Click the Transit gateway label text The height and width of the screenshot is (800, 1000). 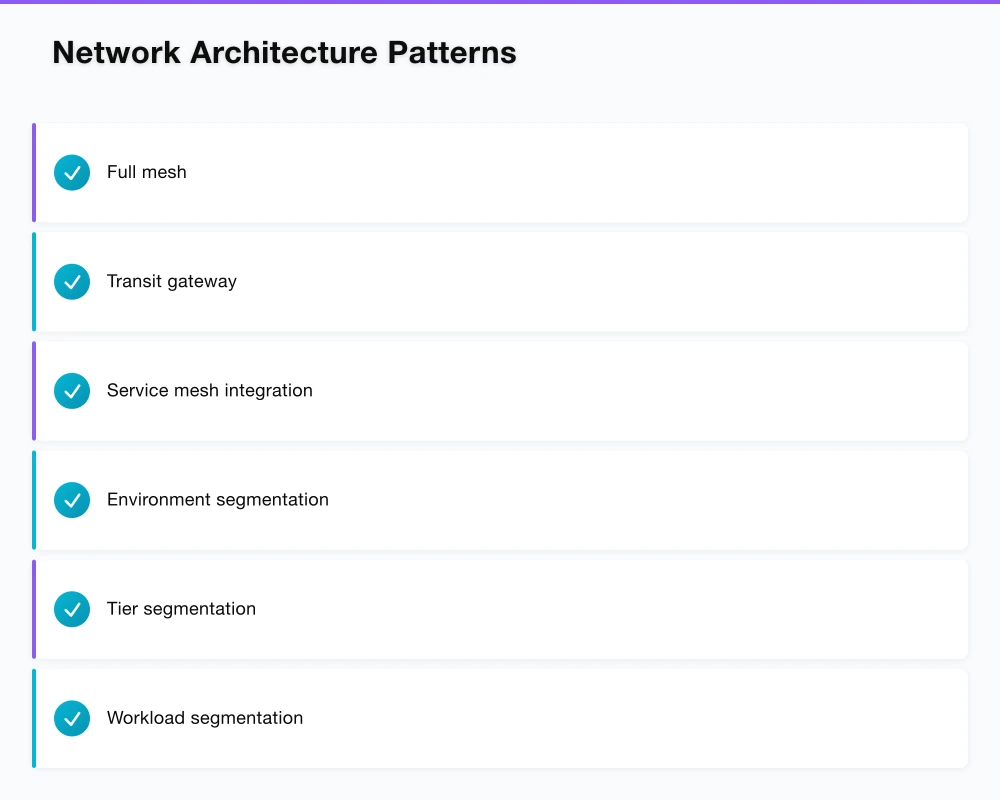coord(171,281)
